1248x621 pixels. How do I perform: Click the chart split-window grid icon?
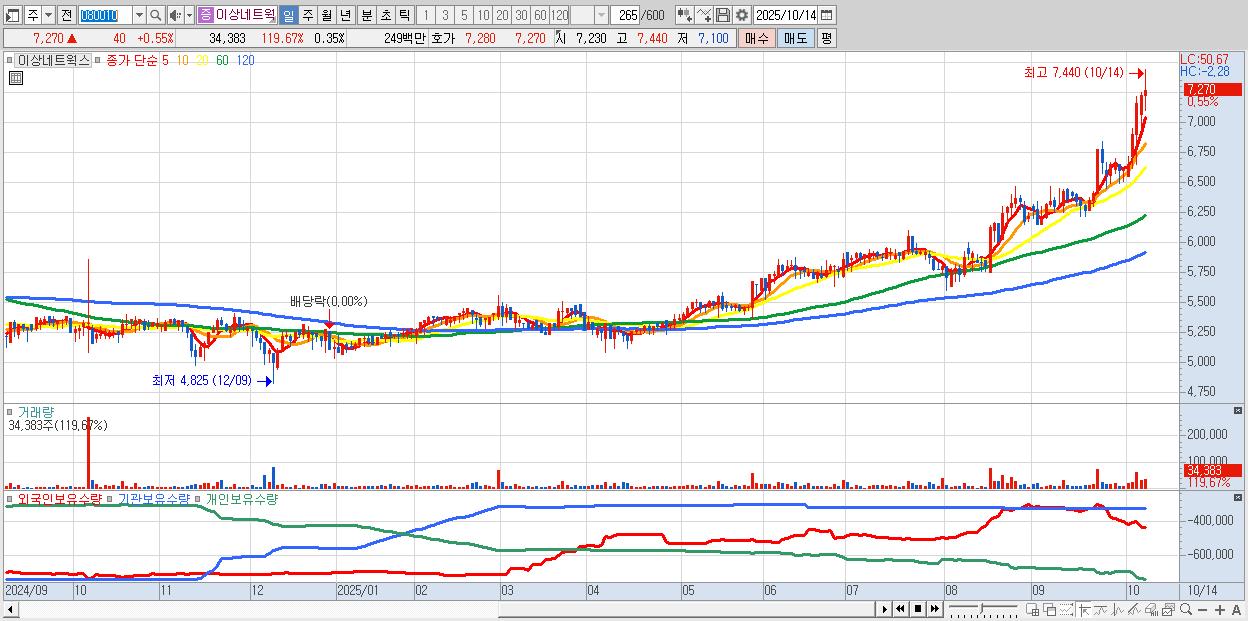1033,609
